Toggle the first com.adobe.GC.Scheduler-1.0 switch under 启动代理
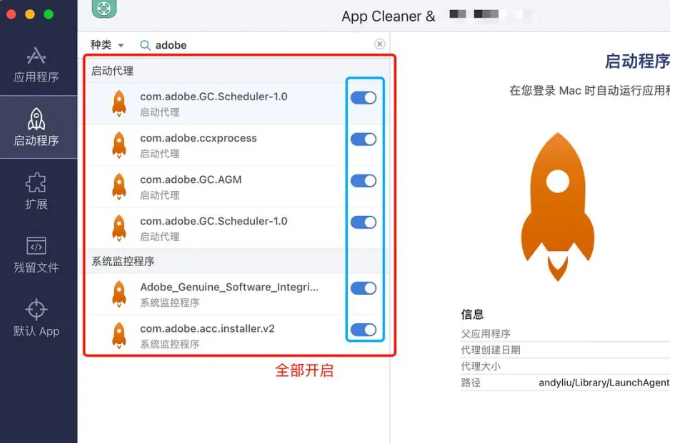 coord(363,98)
